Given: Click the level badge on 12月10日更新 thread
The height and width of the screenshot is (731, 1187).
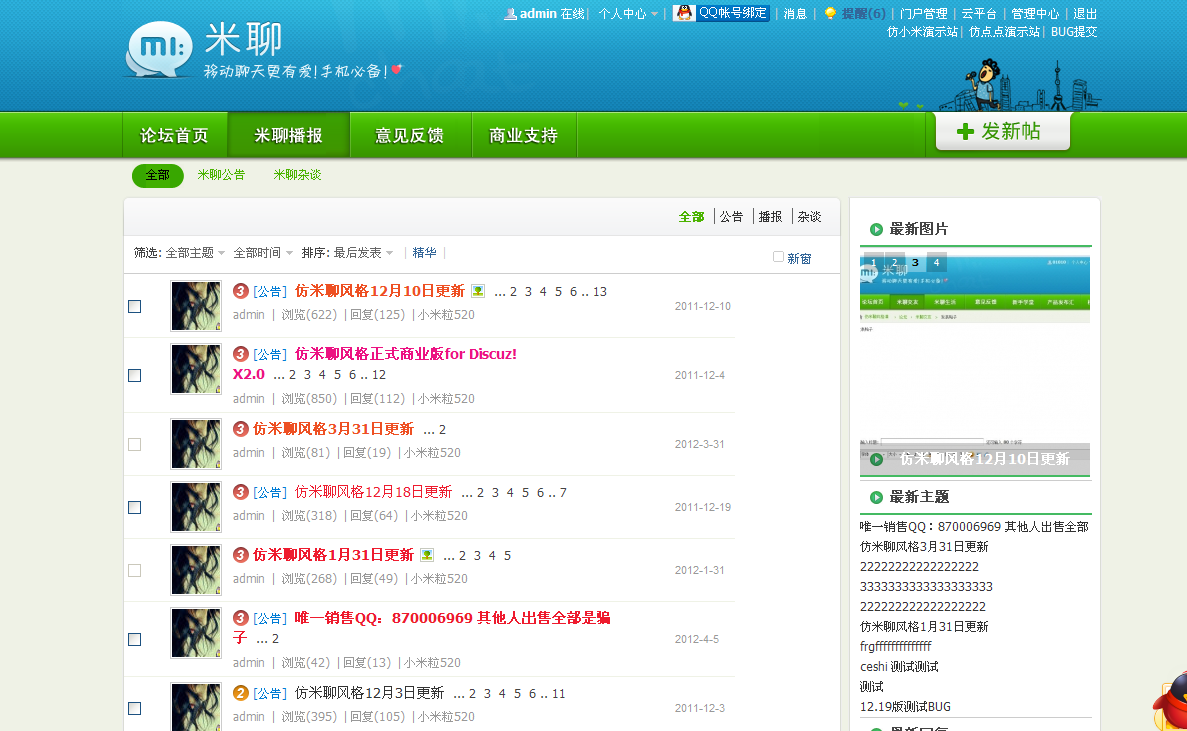Looking at the screenshot, I should pyautogui.click(x=241, y=291).
